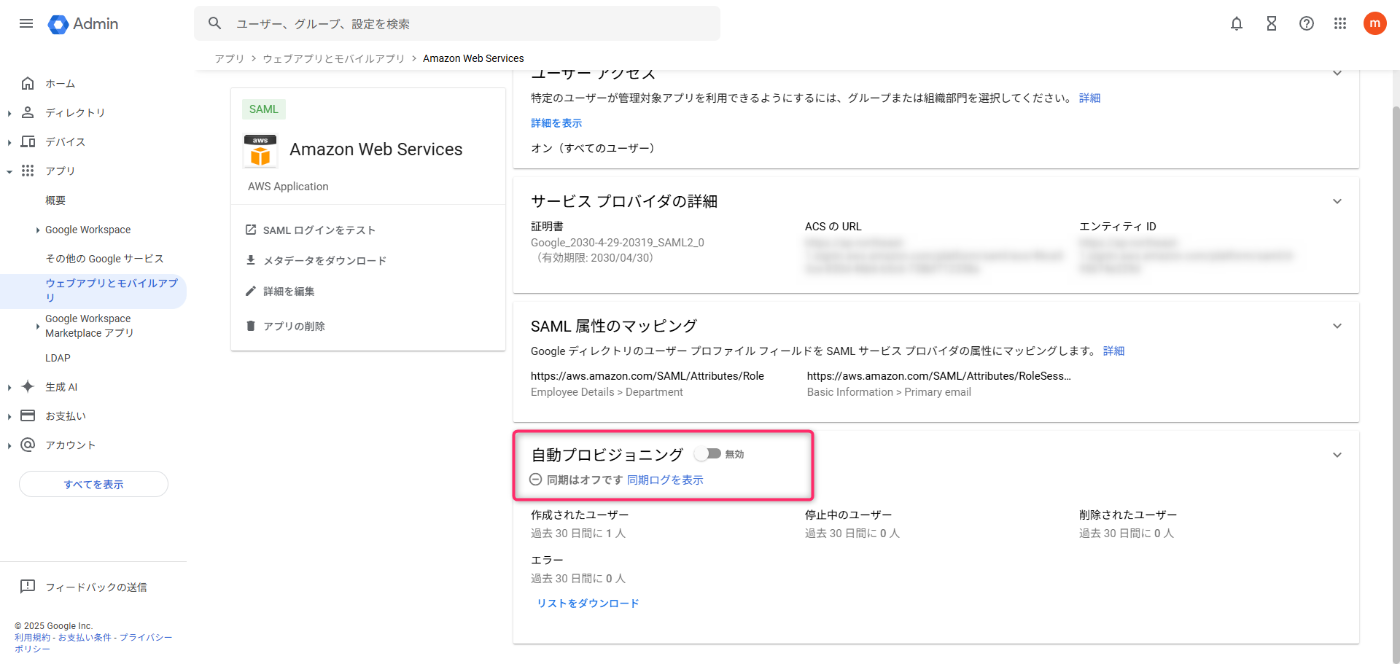Click the search input field
This screenshot has width=1400, height=664.
pyautogui.click(x=457, y=23)
